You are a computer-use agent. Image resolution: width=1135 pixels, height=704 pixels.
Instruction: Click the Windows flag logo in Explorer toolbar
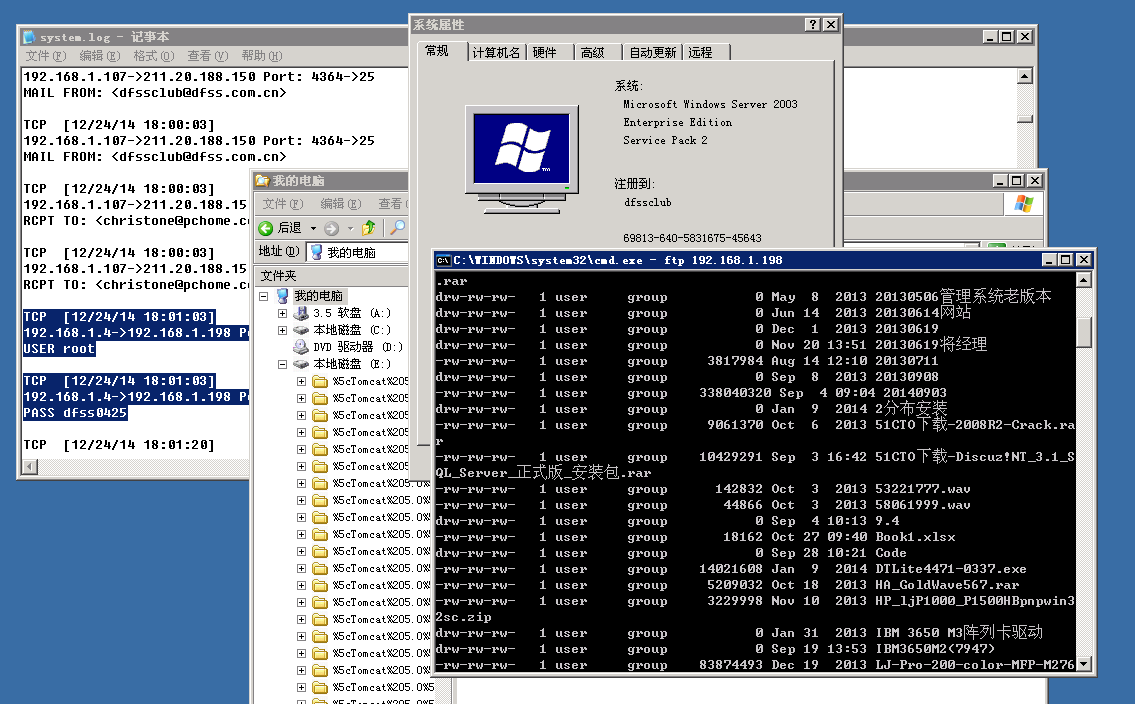pyautogui.click(x=1024, y=204)
